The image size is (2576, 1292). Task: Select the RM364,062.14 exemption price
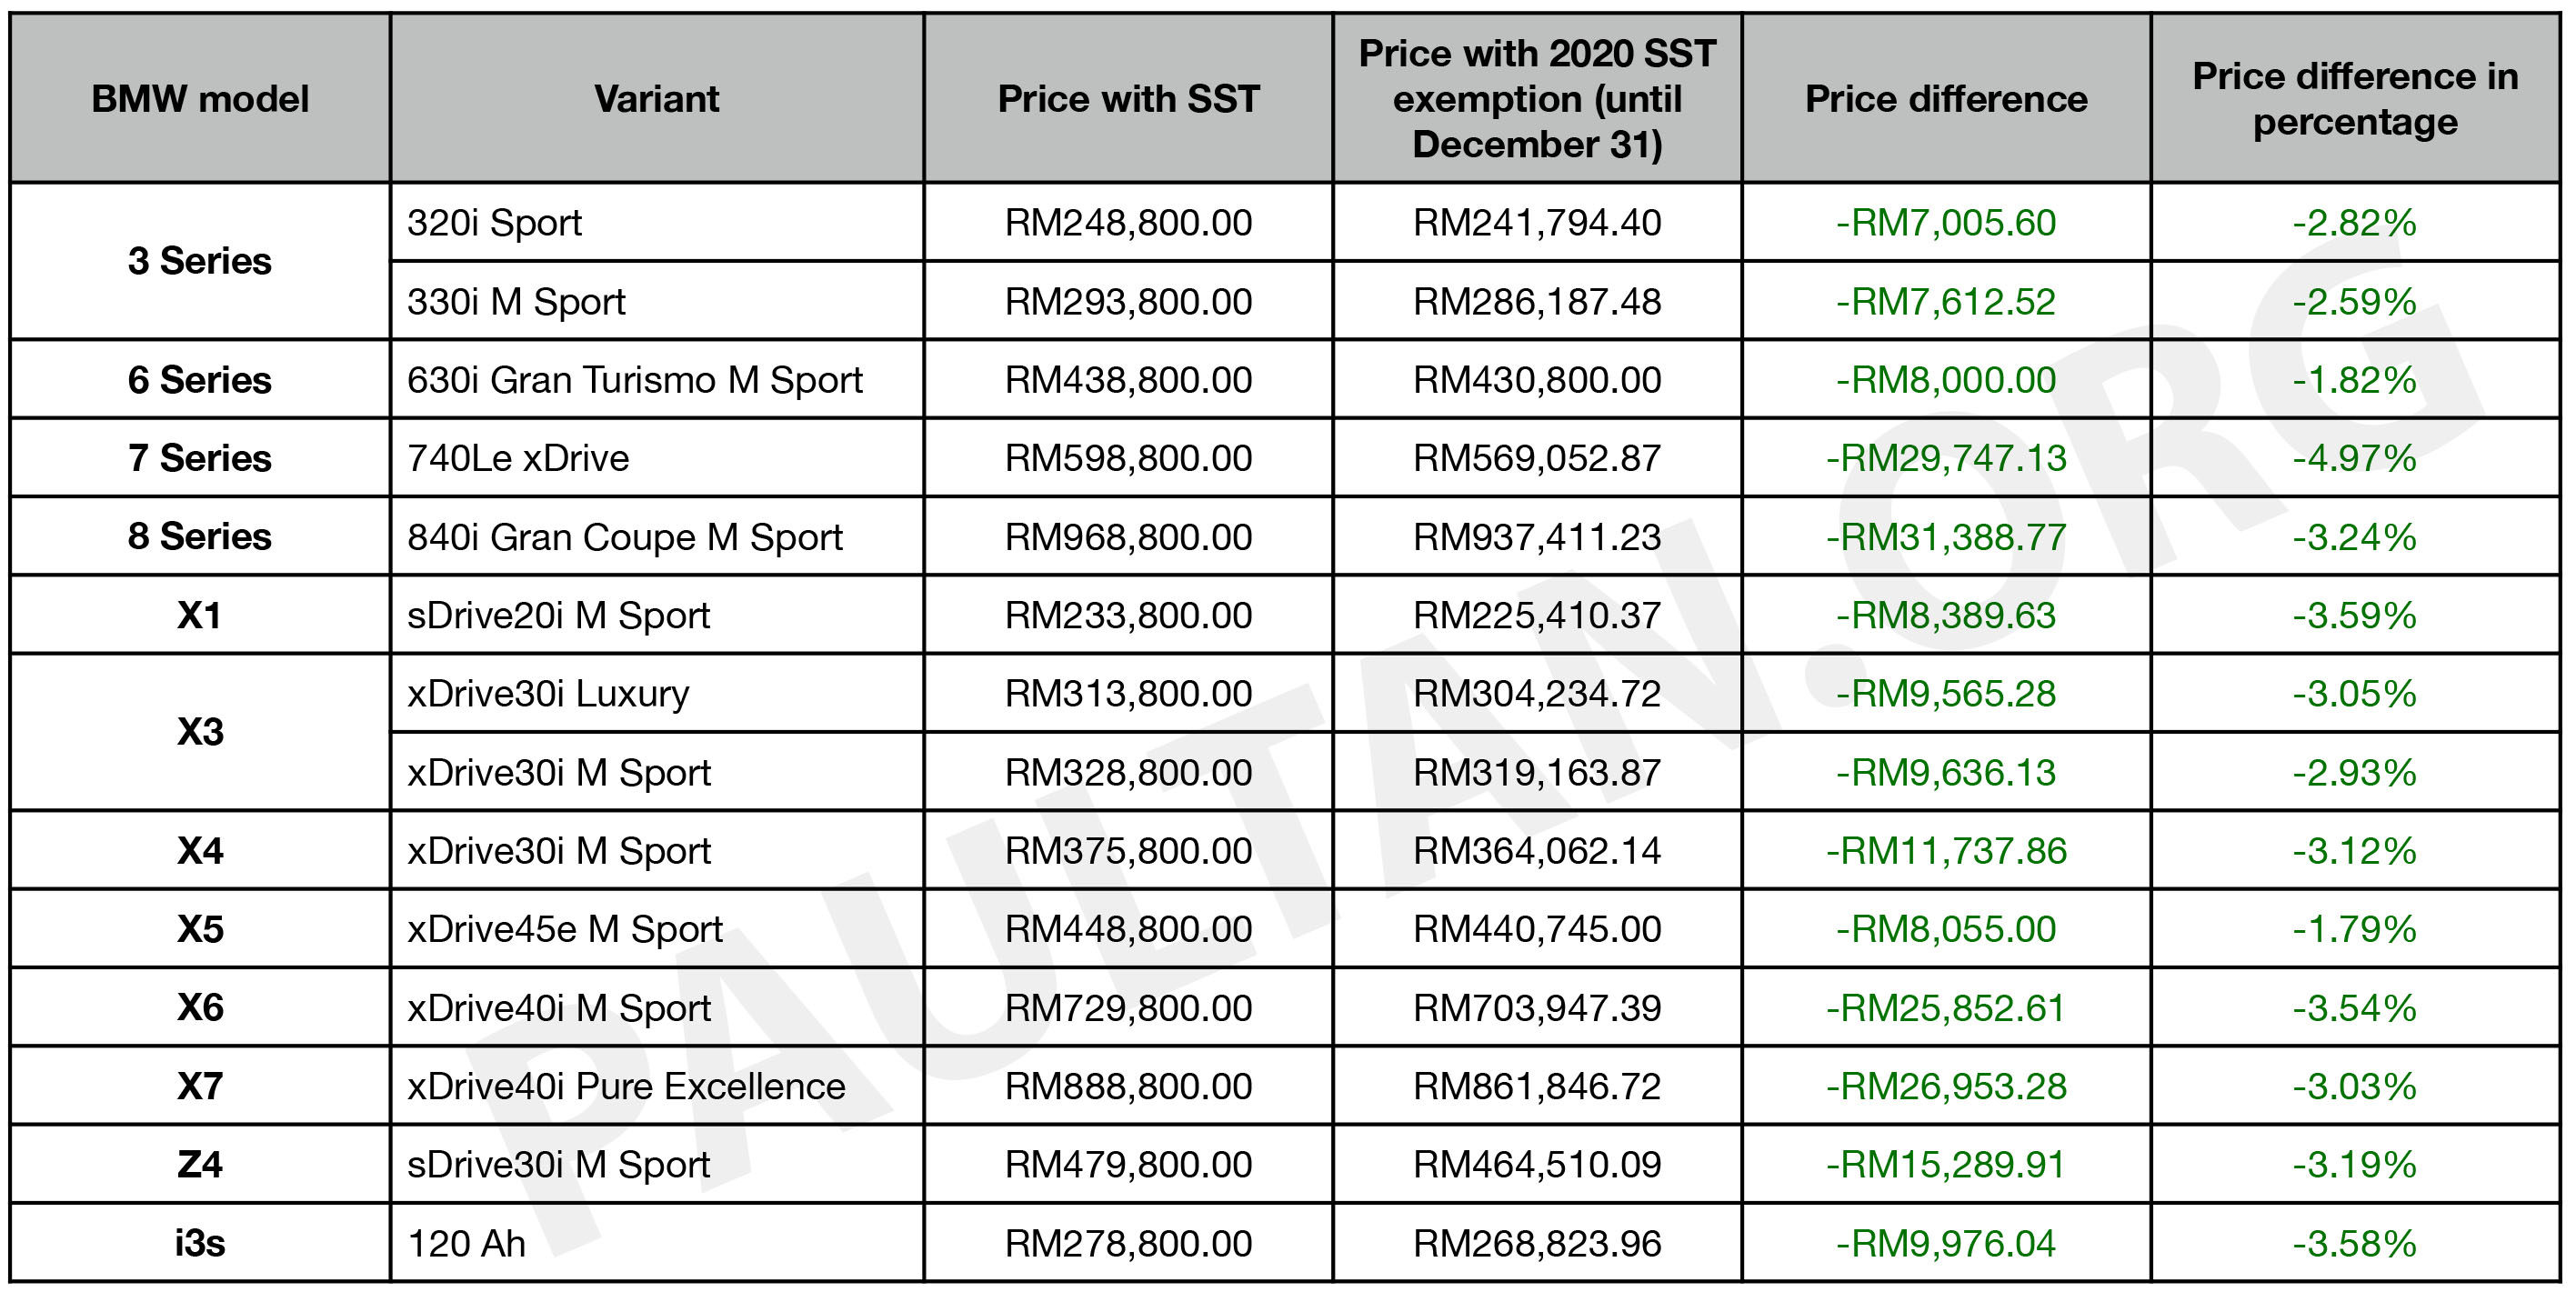1537,851
